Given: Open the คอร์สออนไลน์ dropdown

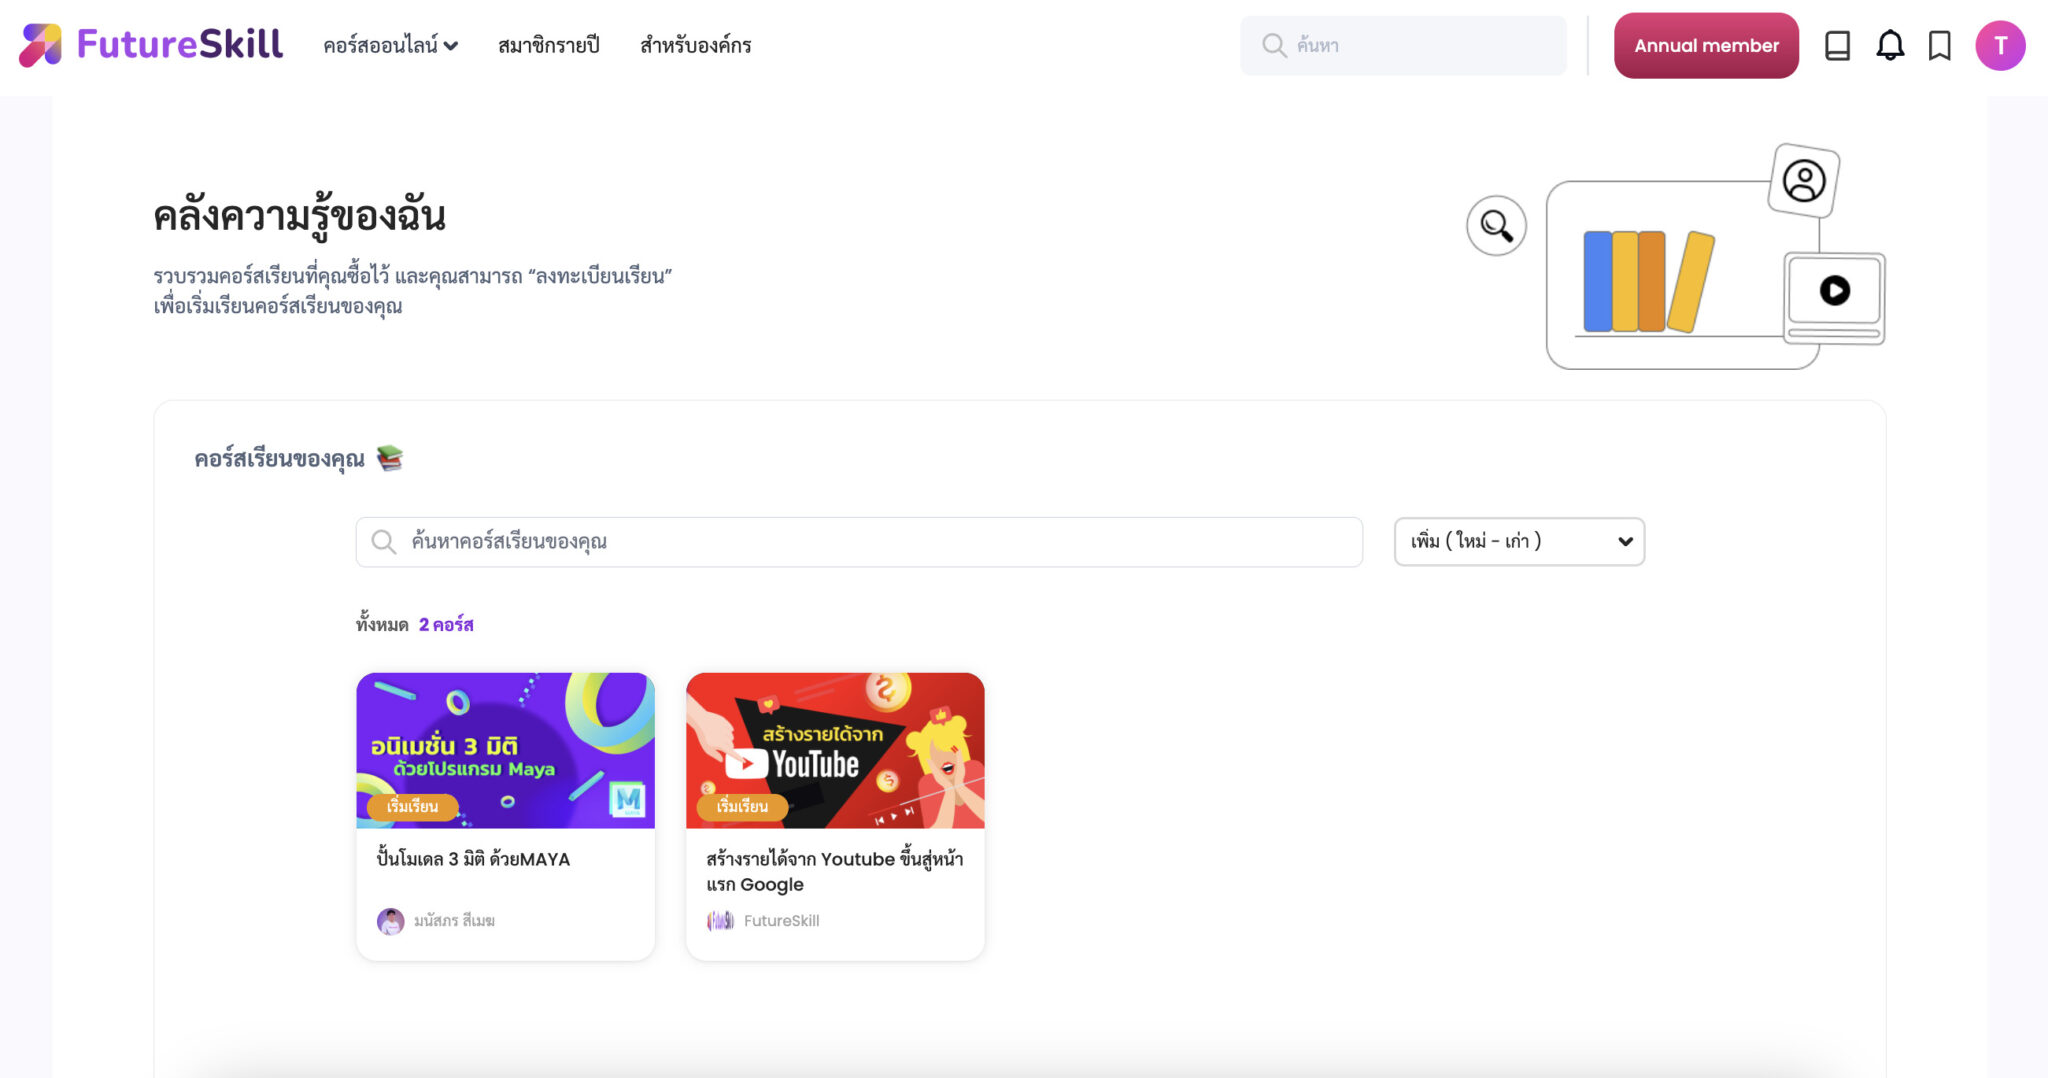Looking at the screenshot, I should [x=382, y=45].
